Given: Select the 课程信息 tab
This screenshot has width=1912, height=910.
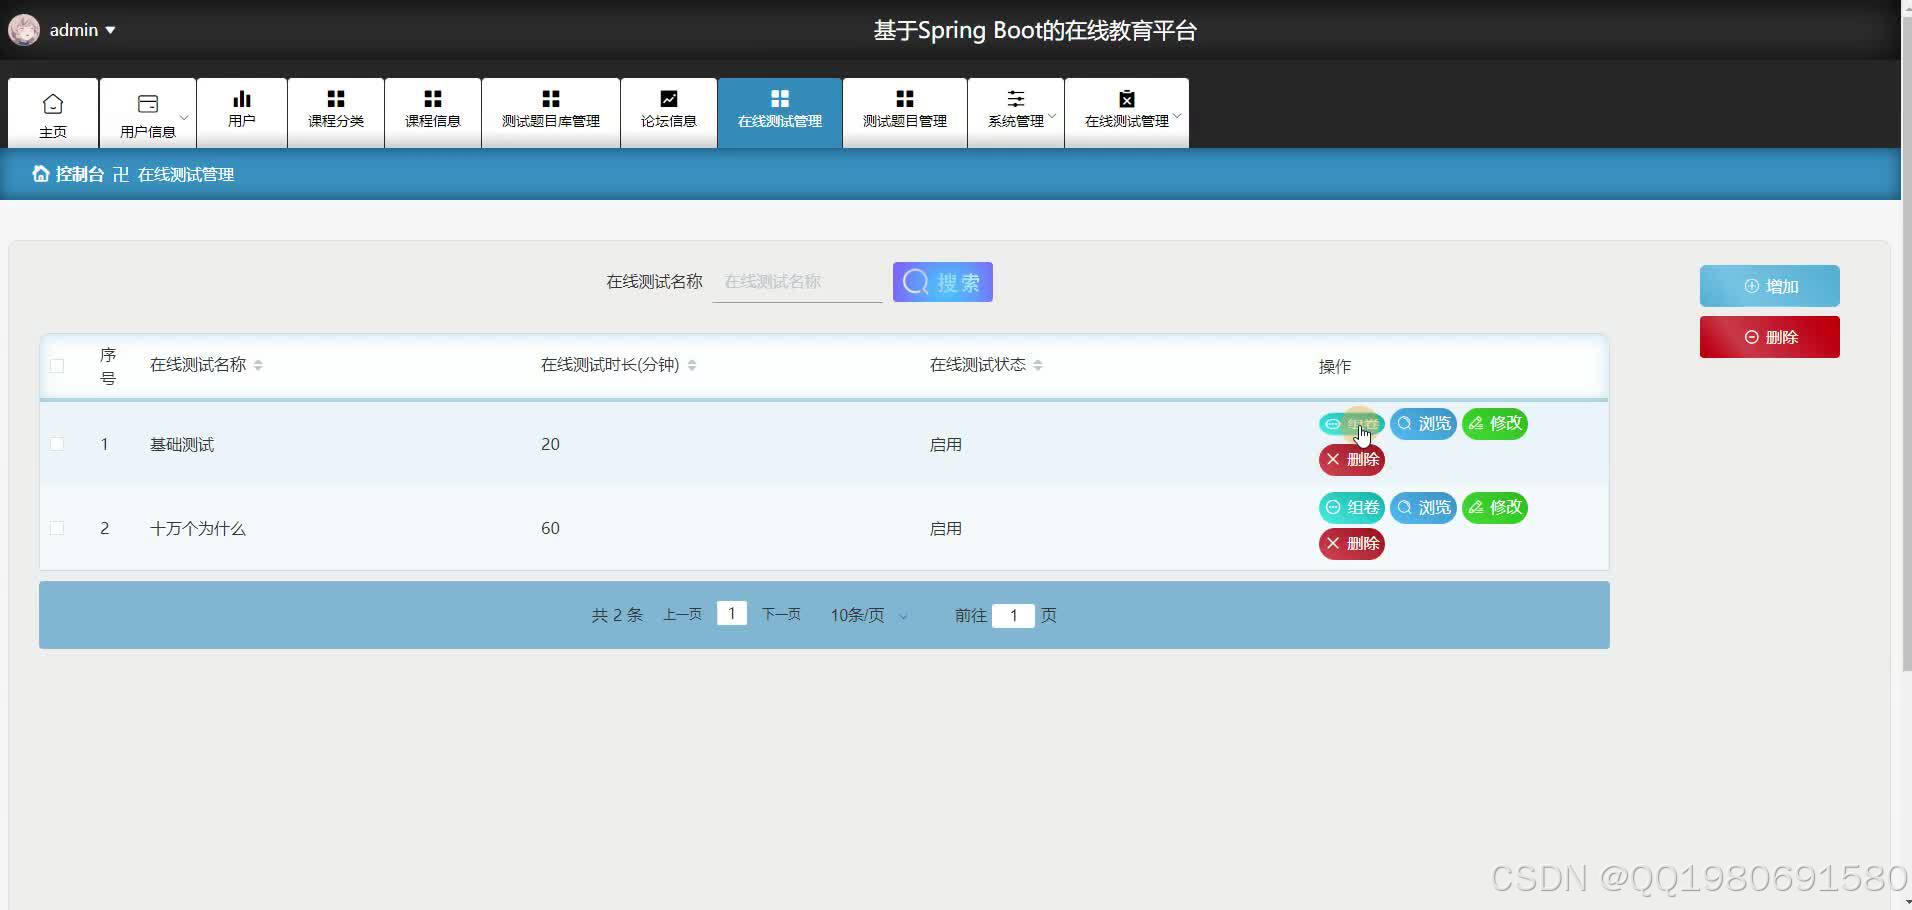Looking at the screenshot, I should pos(432,112).
